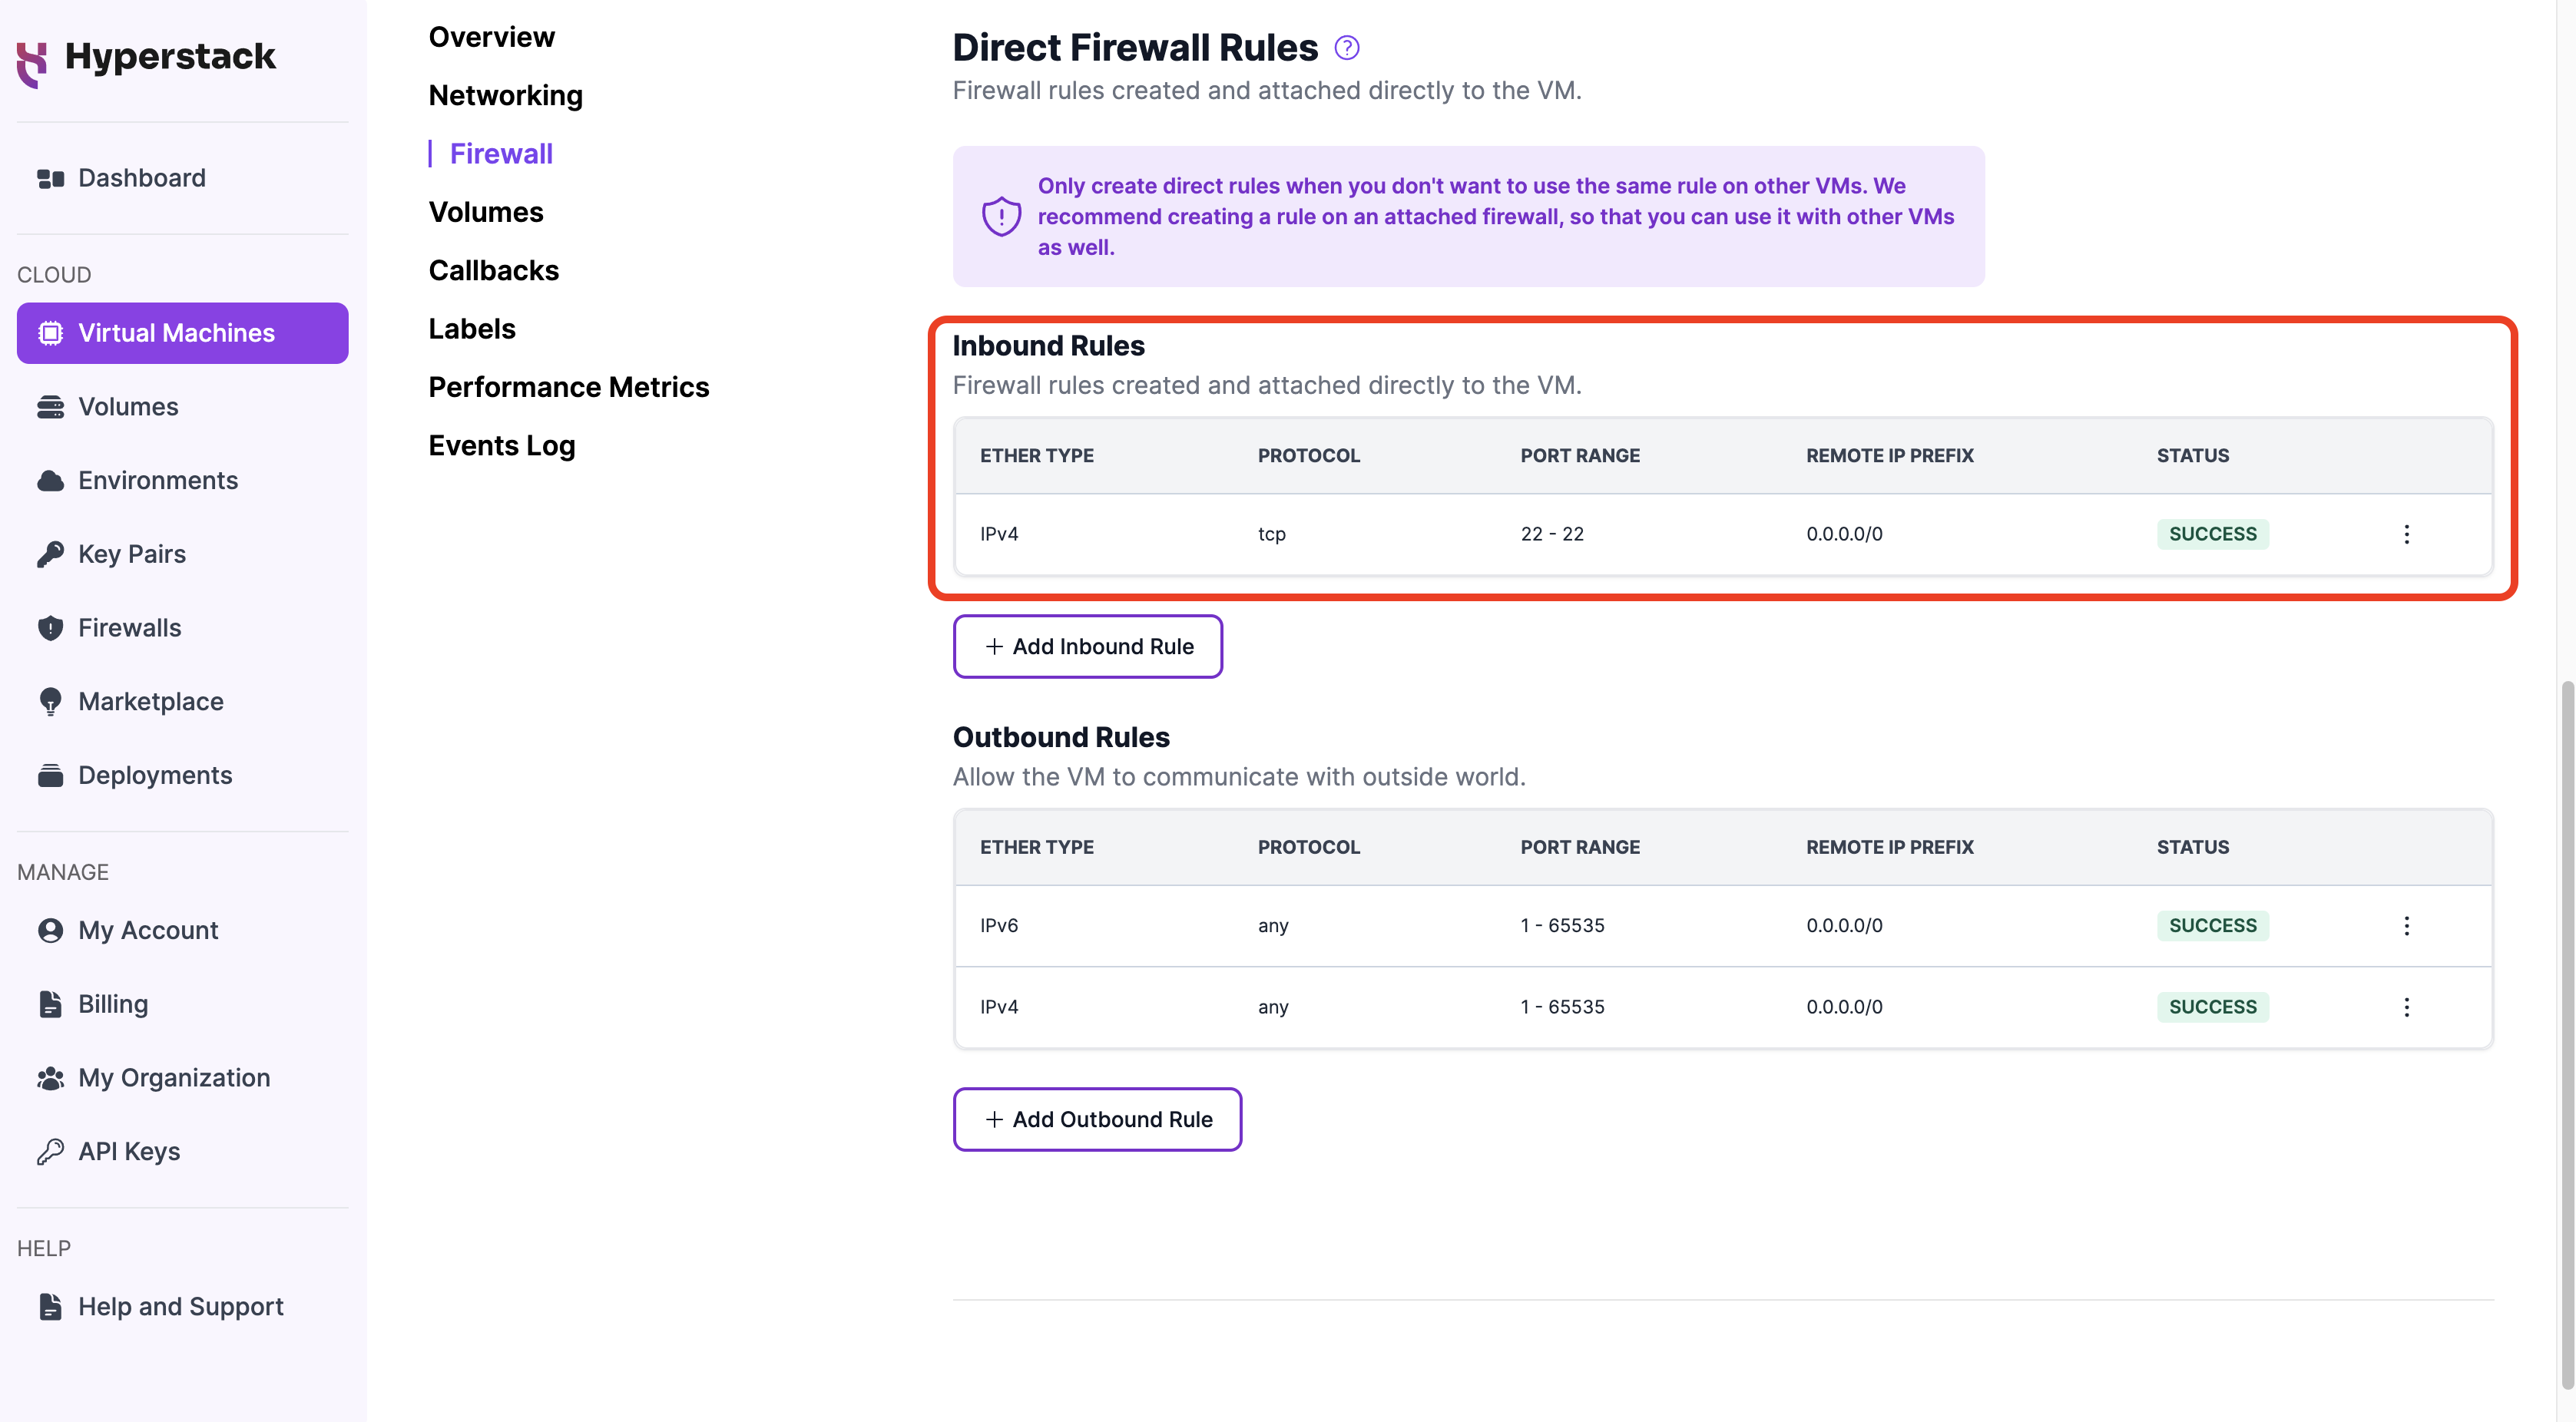This screenshot has height=1422, width=2576.
Task: Click the Virtual Machines chip icon
Action: pos(50,333)
